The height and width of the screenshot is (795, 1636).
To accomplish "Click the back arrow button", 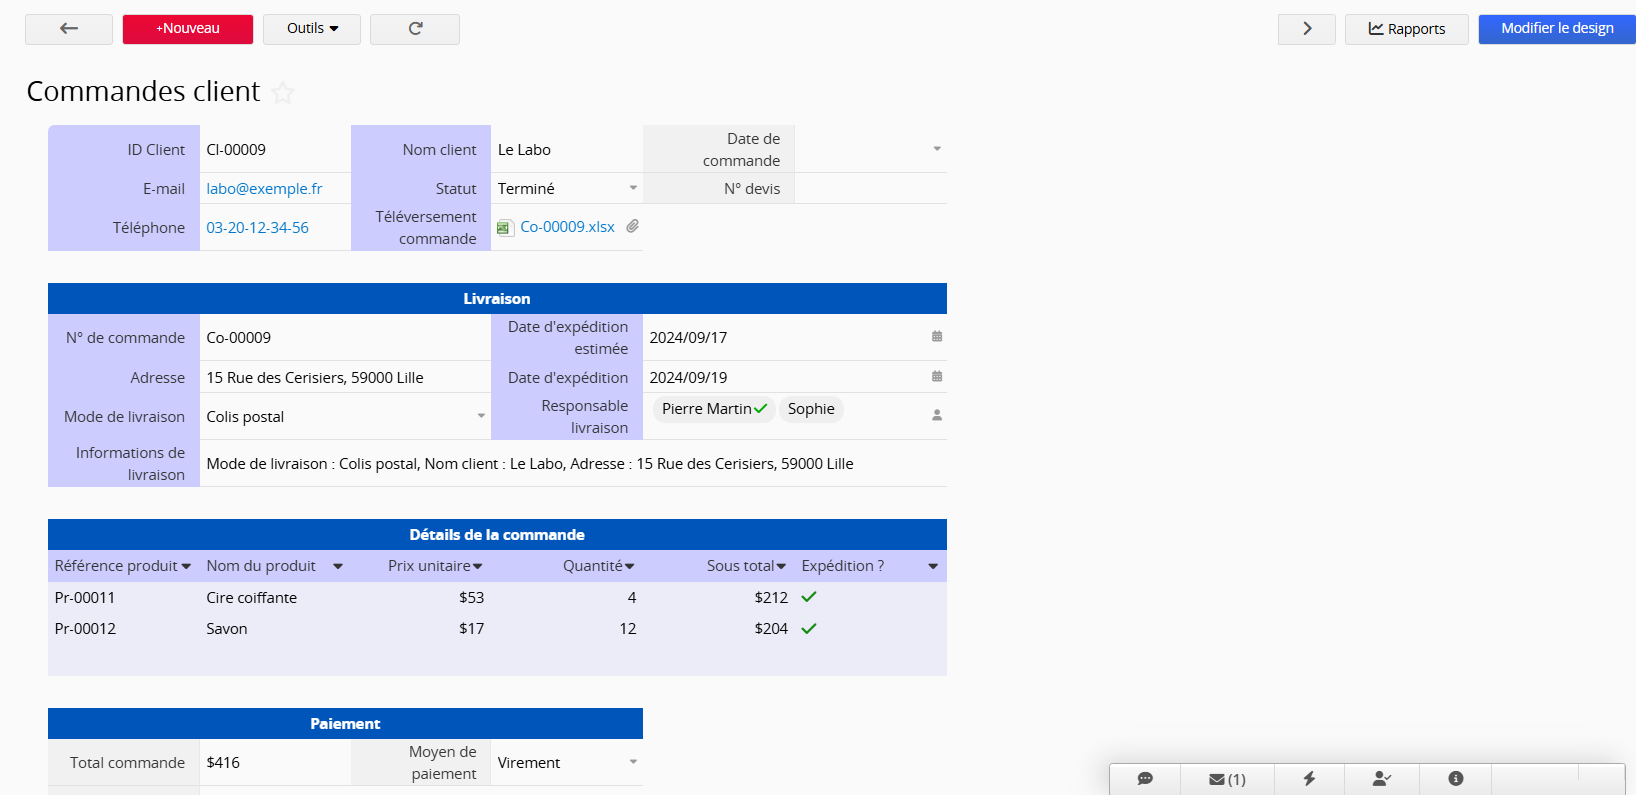I will (68, 29).
